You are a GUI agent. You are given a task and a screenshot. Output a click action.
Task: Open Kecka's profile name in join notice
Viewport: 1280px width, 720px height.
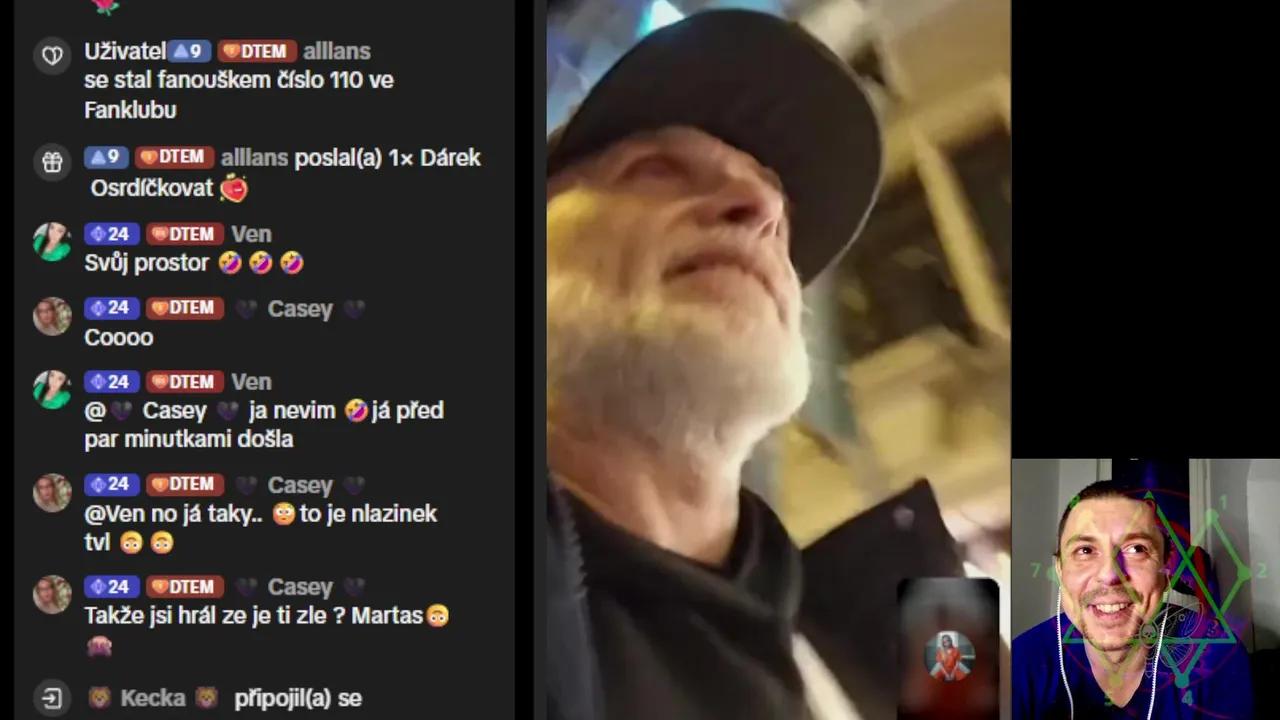click(x=153, y=698)
